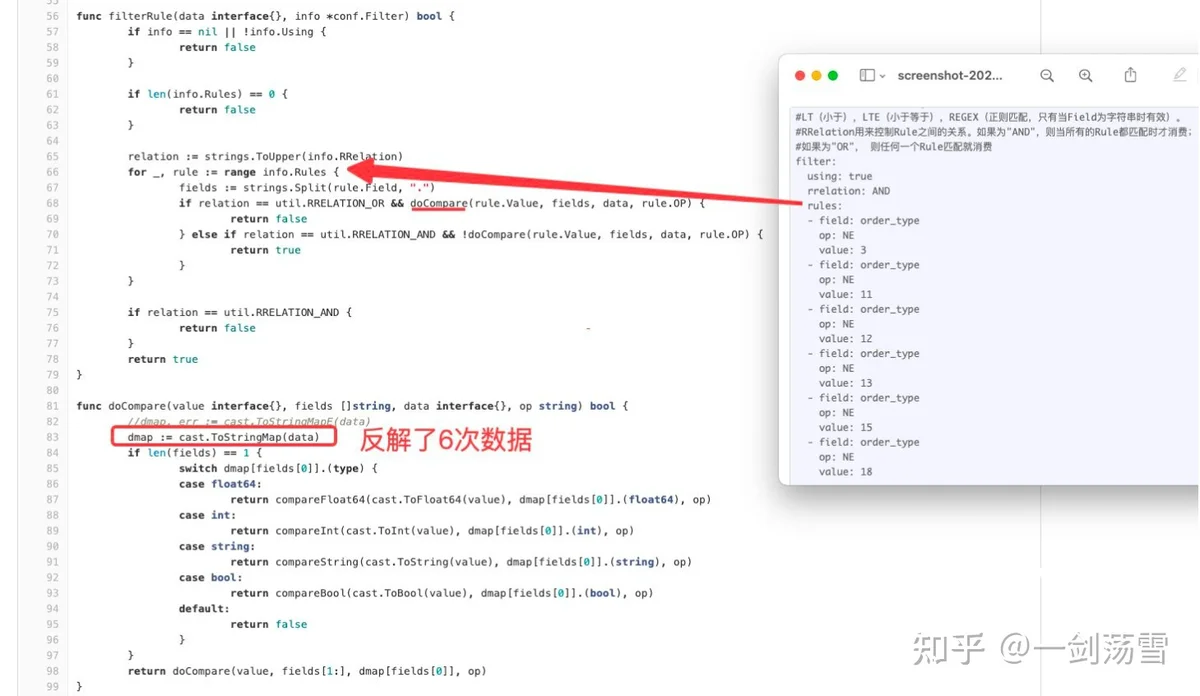Select line number 56 in the gutter
Viewport: 1200px width, 696px height.
(x=53, y=17)
